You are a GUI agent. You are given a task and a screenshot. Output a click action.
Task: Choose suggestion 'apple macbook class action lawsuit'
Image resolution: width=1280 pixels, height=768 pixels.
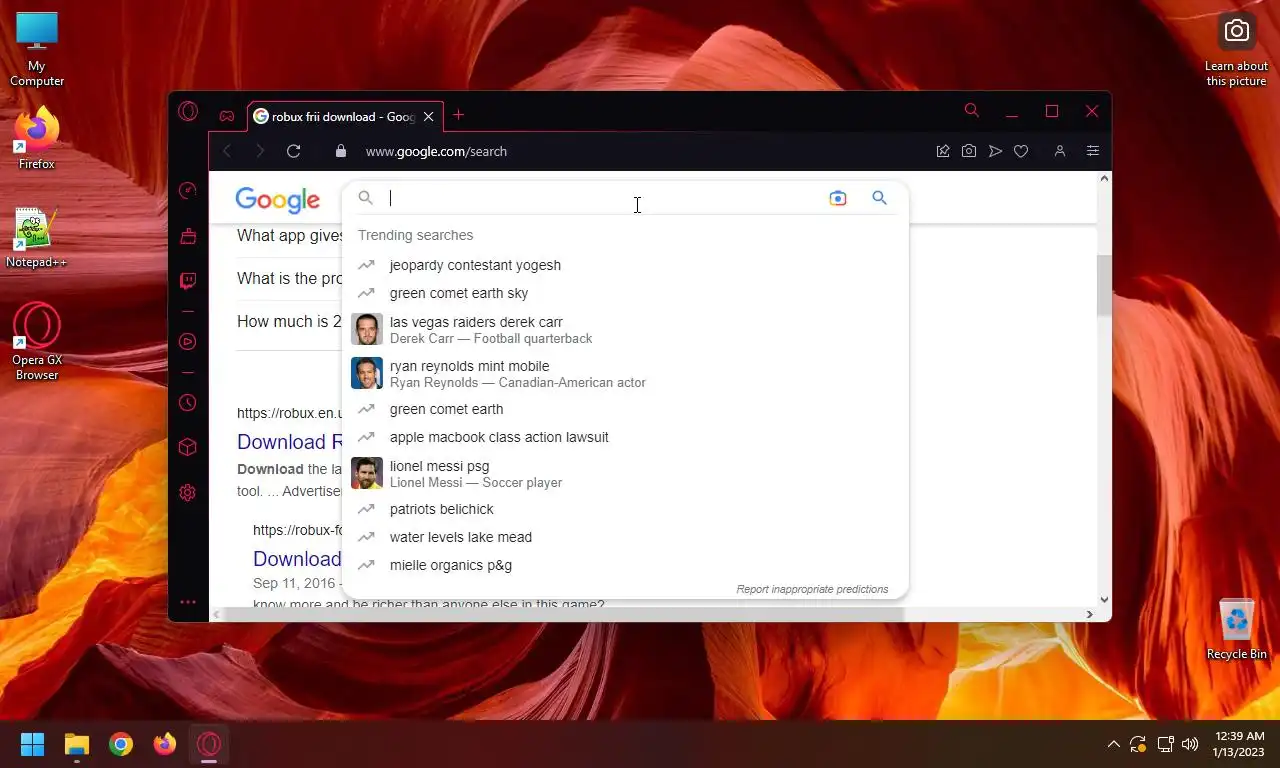pos(625,437)
